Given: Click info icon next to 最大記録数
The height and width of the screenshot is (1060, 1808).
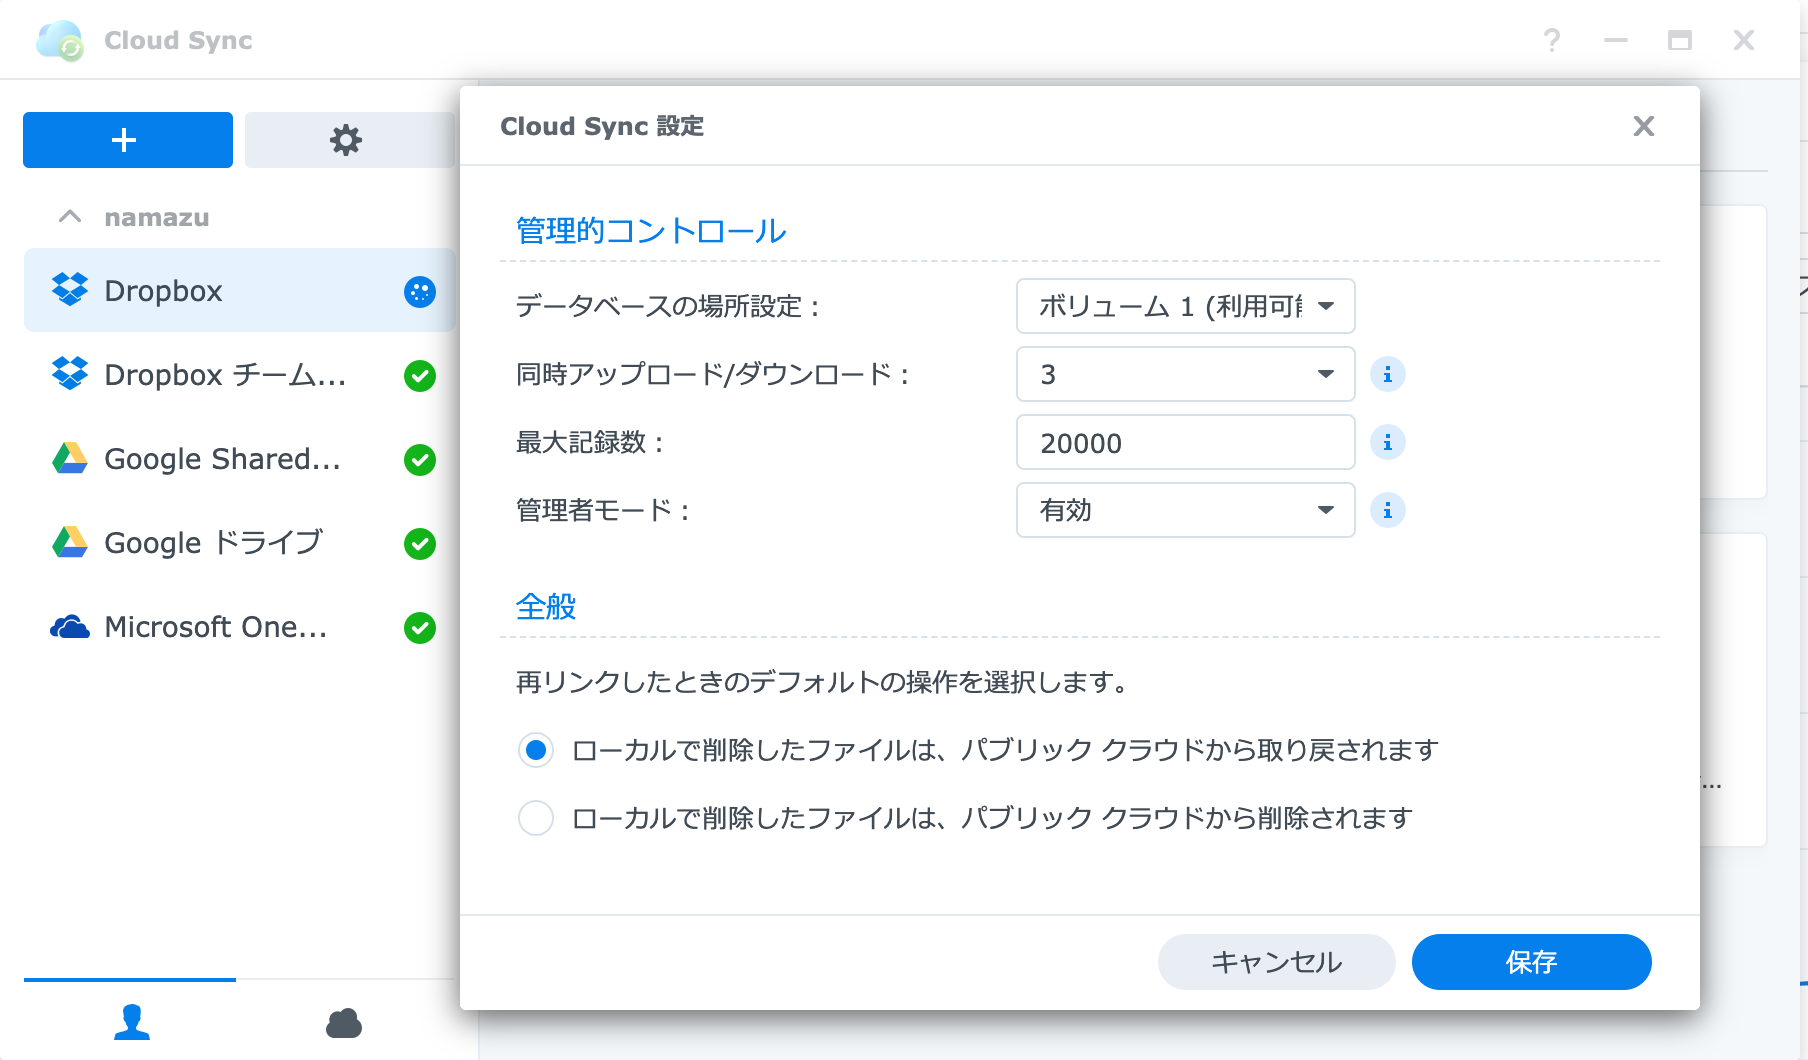Looking at the screenshot, I should (1387, 442).
